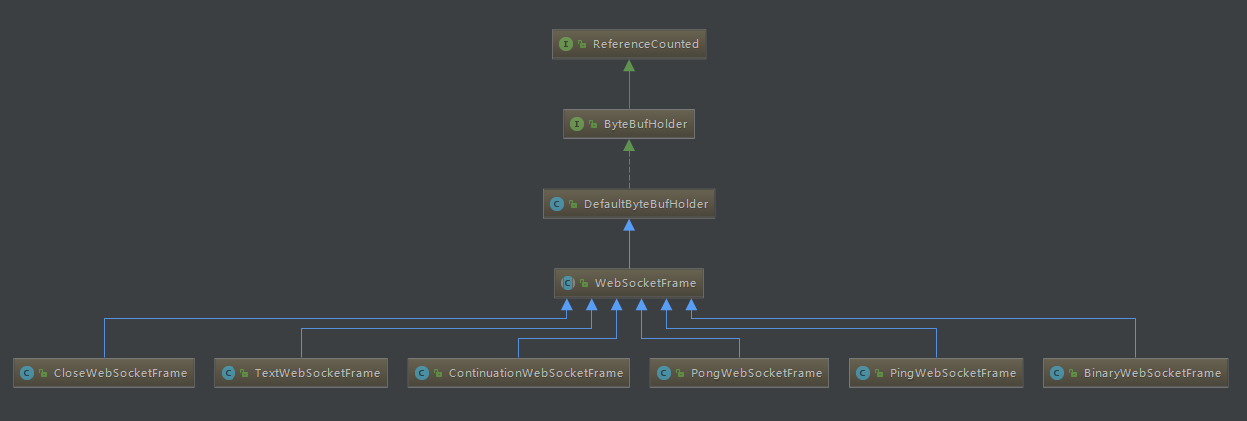
Task: Click the interface icon on ReferenceCounted
Action: point(566,44)
